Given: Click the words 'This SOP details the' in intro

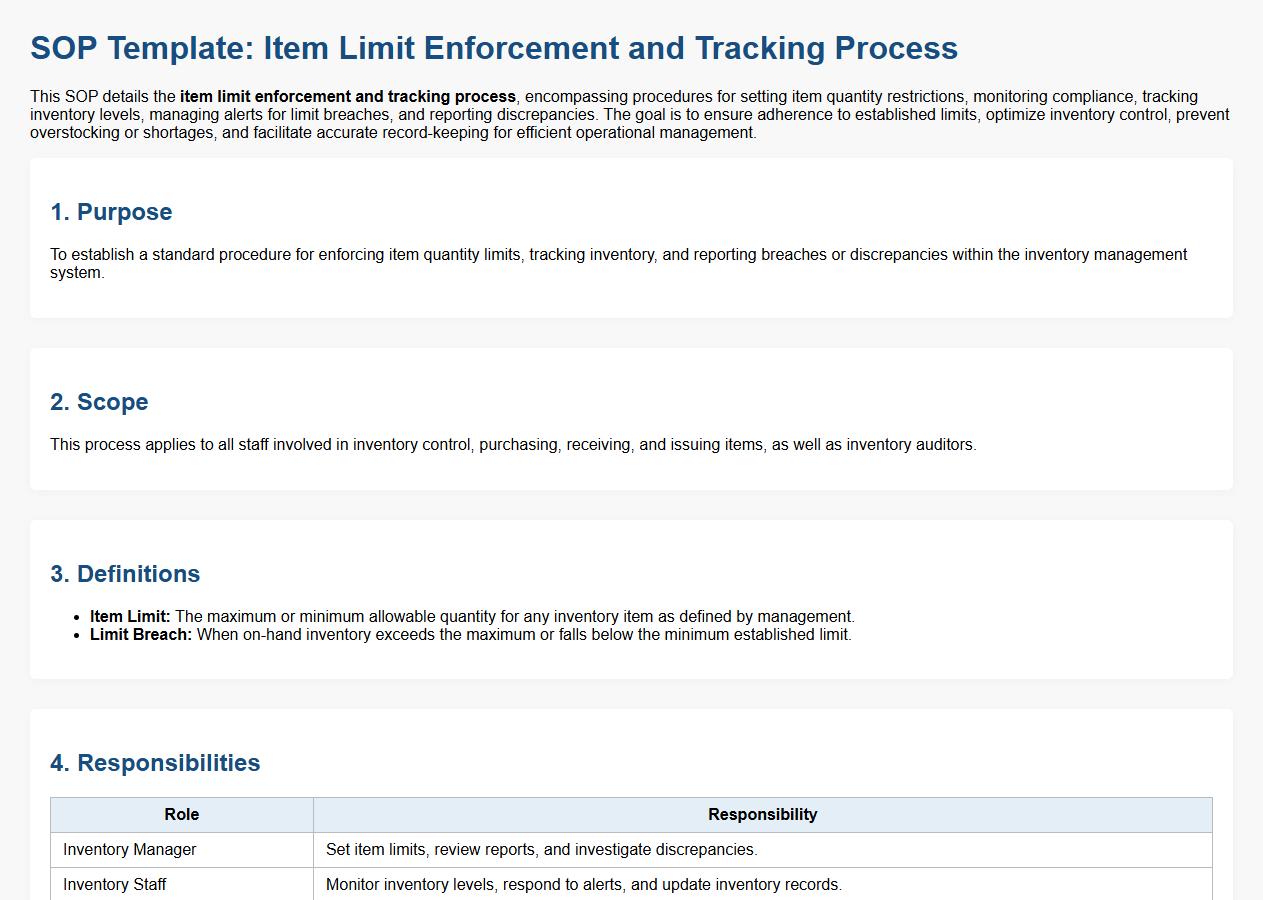Looking at the screenshot, I should point(104,97).
